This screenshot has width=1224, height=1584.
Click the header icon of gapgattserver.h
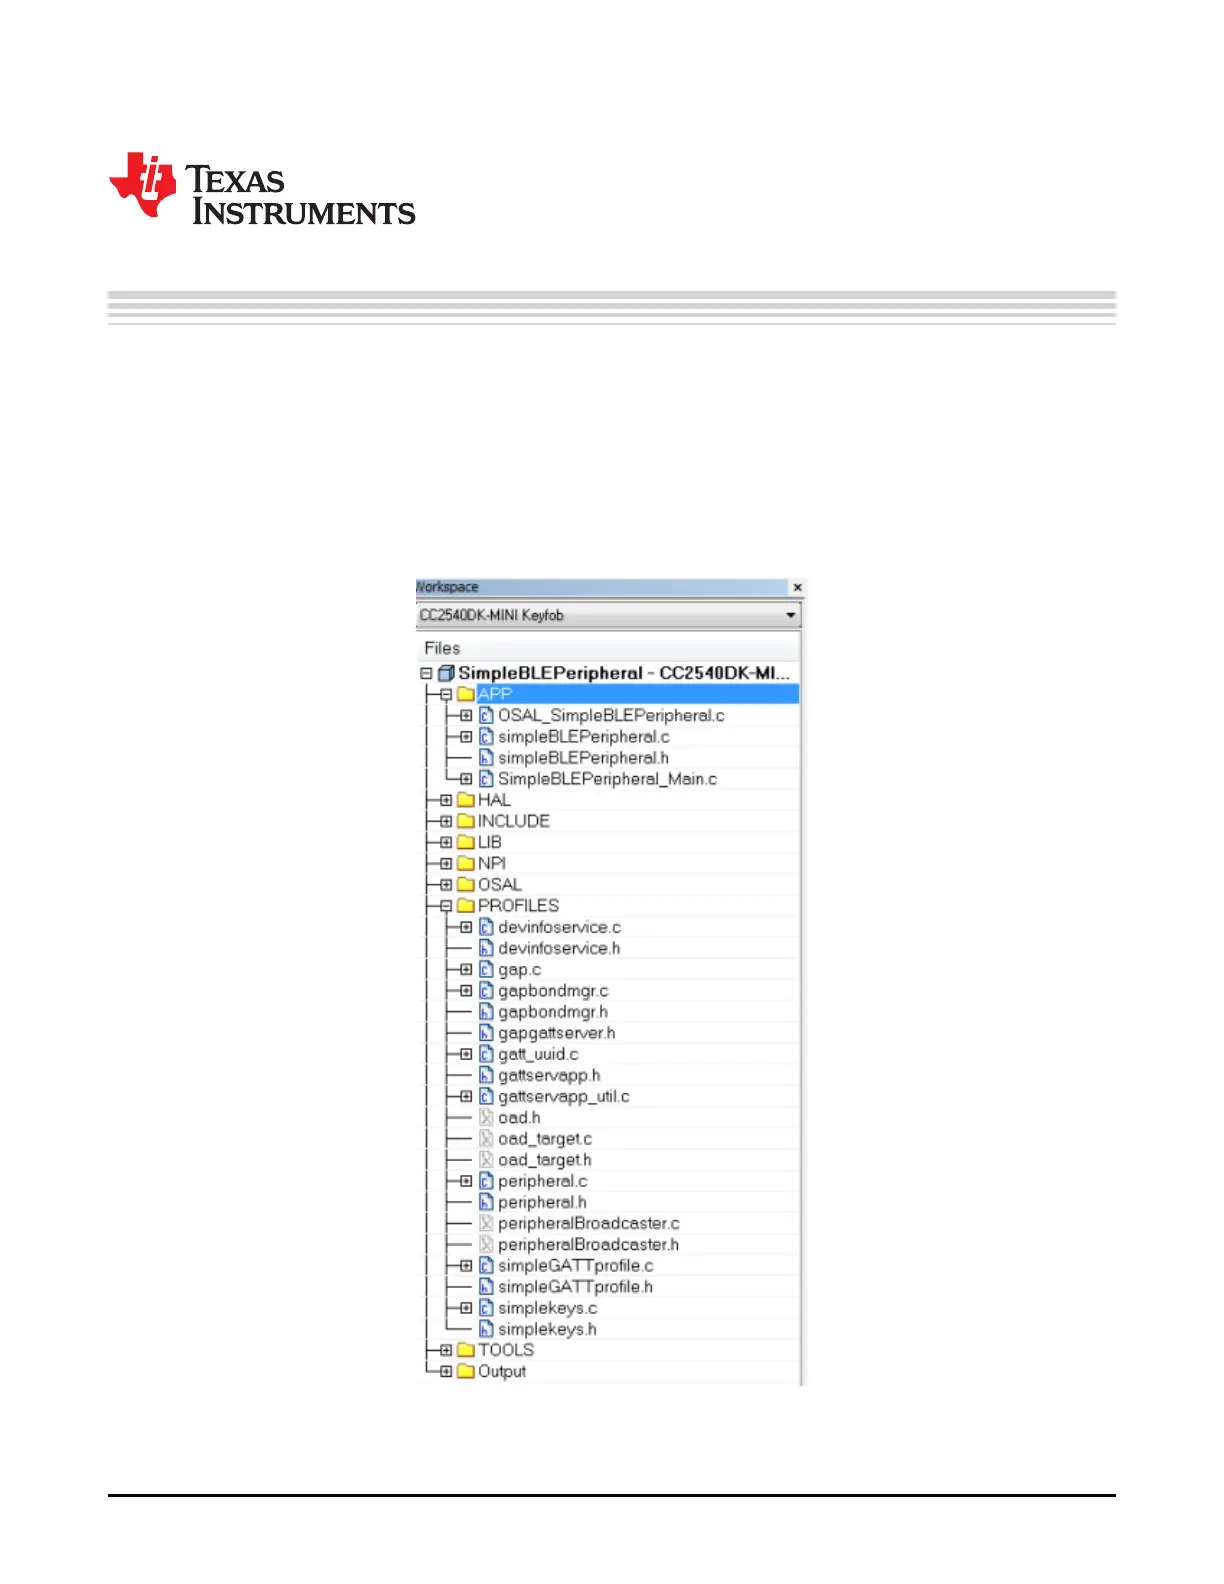pos(486,1033)
